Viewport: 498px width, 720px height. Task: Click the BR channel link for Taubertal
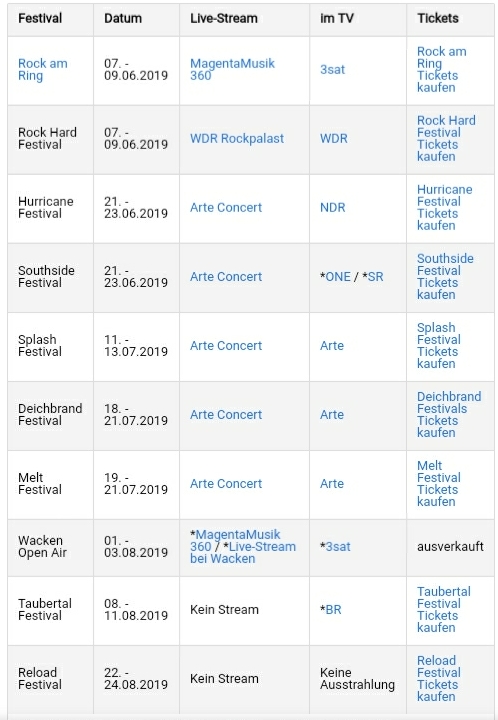click(334, 610)
